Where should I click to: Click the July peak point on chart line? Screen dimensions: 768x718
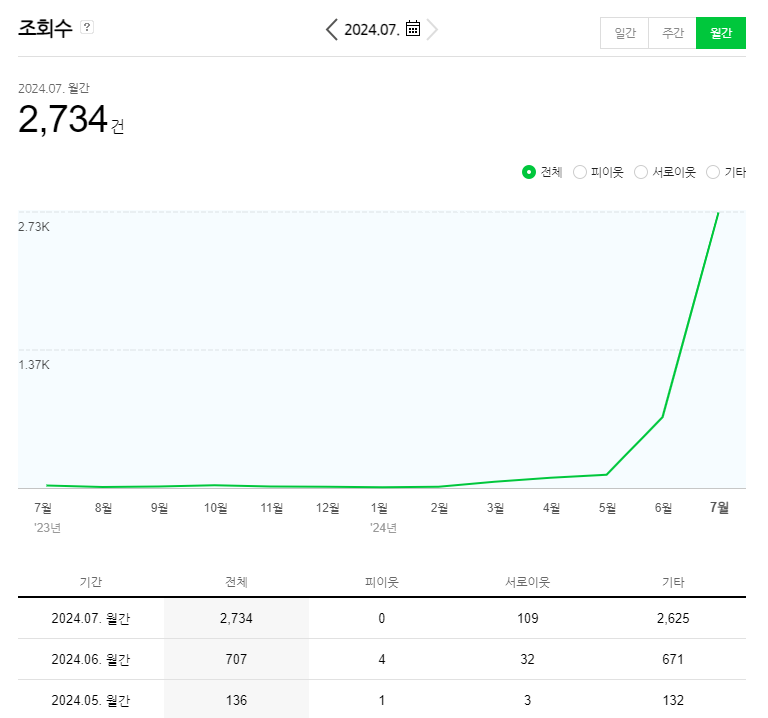(718, 212)
